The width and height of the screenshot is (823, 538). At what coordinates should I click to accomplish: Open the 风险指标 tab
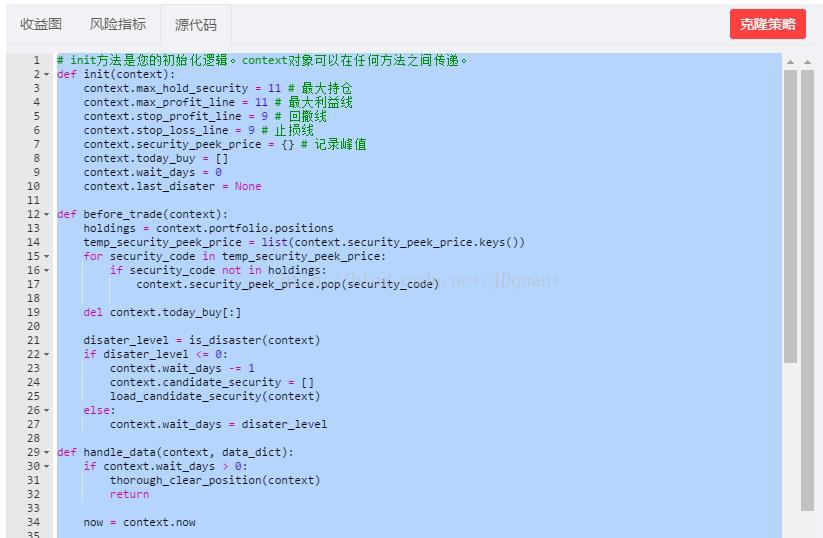(x=118, y=24)
